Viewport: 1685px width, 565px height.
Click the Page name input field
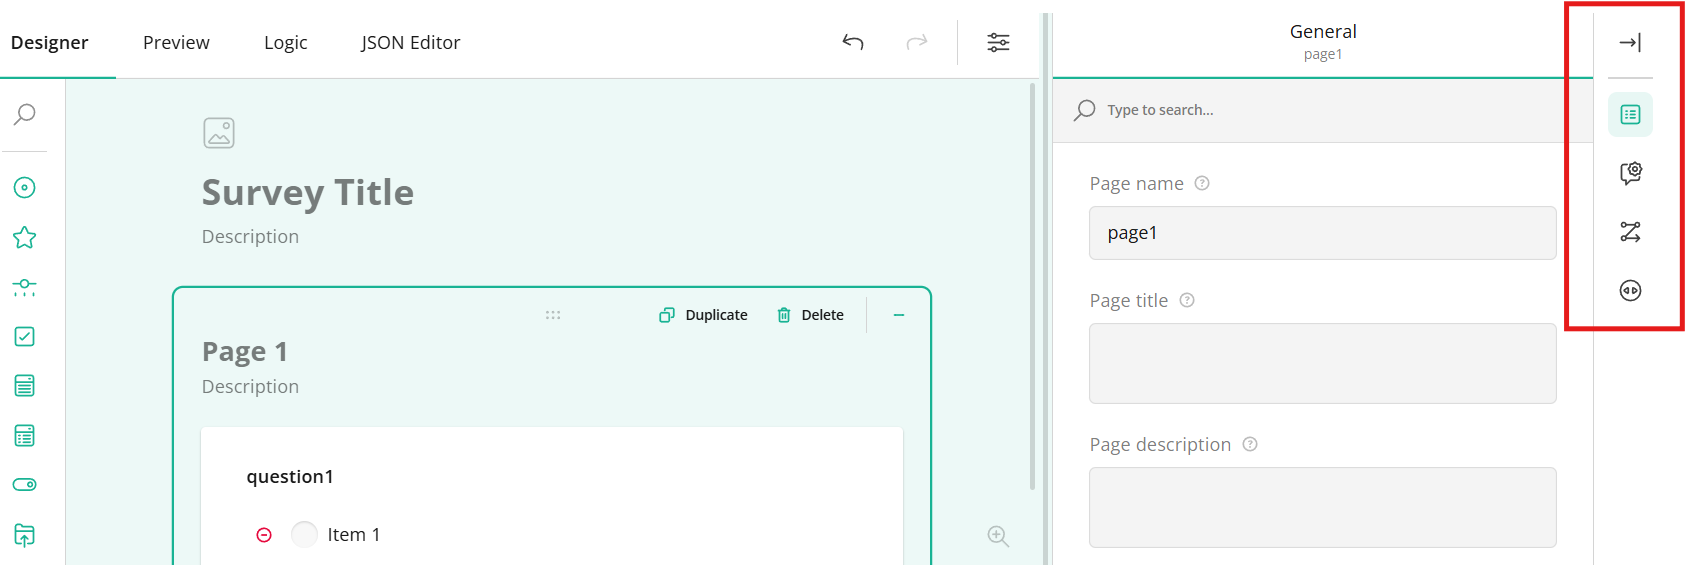1323,233
